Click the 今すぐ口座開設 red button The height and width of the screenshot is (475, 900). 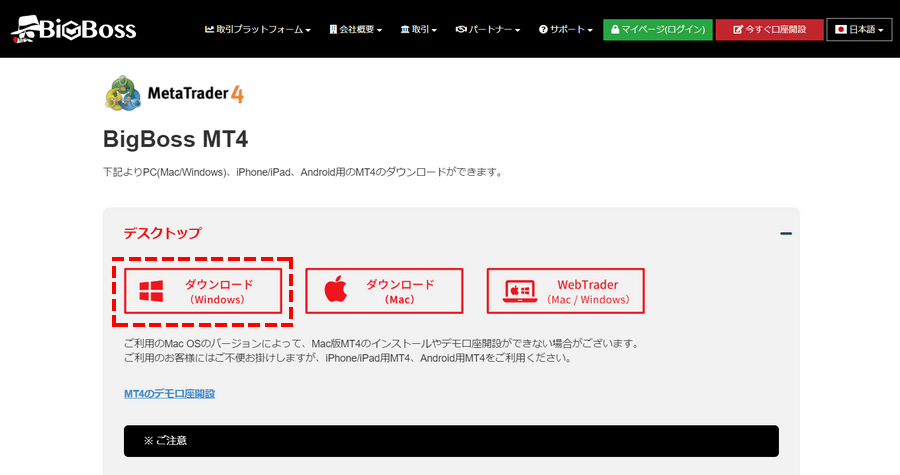coord(769,29)
